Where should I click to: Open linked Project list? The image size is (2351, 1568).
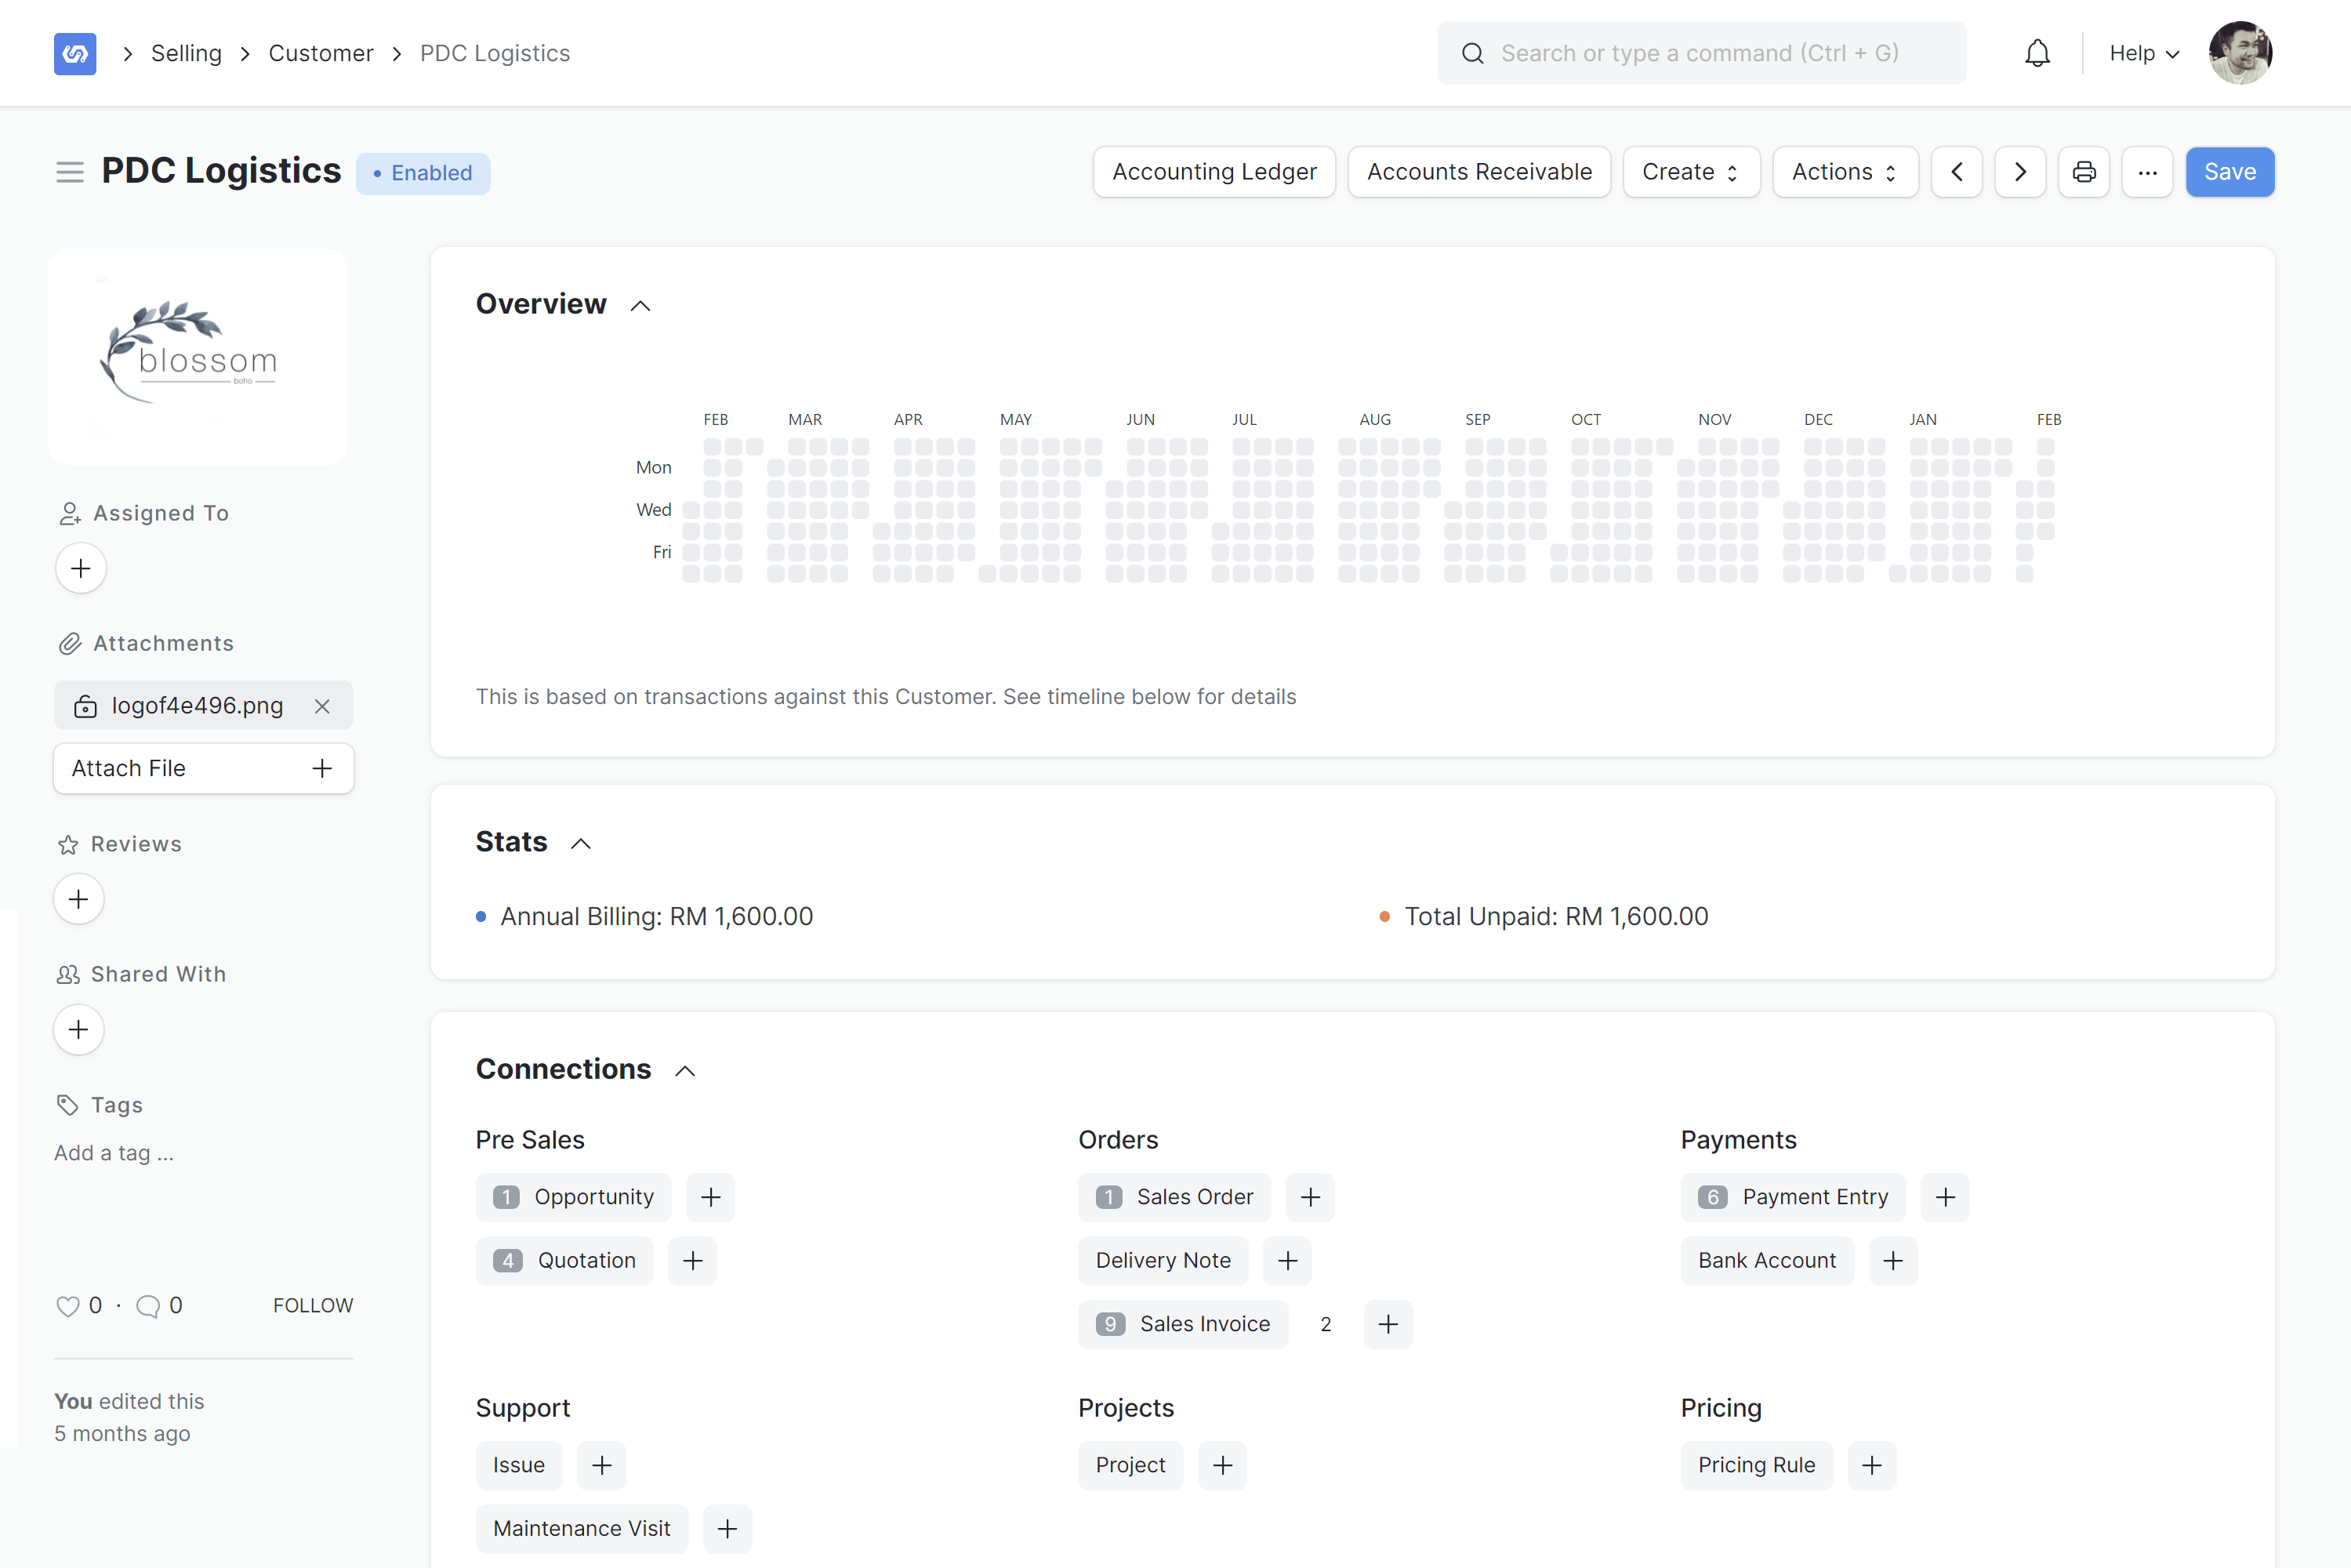pos(1130,1465)
